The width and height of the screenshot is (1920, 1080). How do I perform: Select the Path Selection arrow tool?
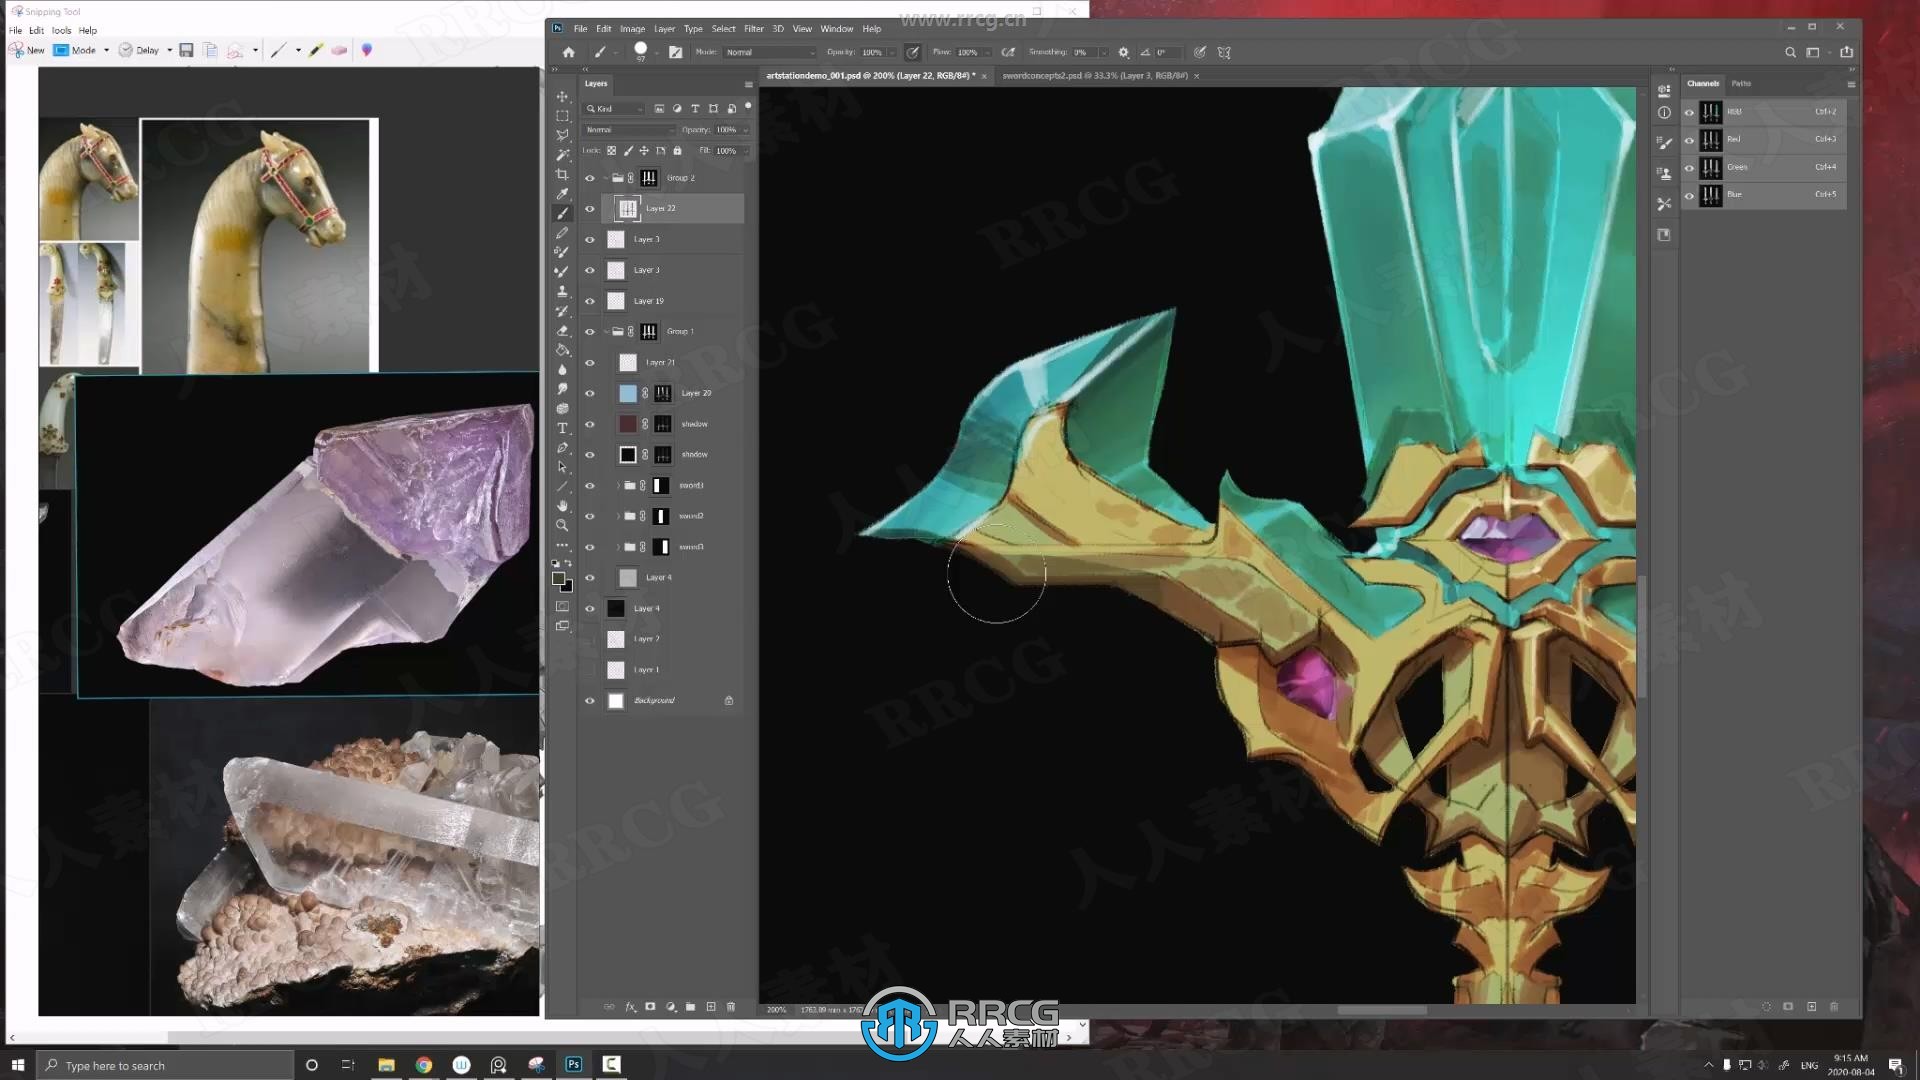pos(562,467)
